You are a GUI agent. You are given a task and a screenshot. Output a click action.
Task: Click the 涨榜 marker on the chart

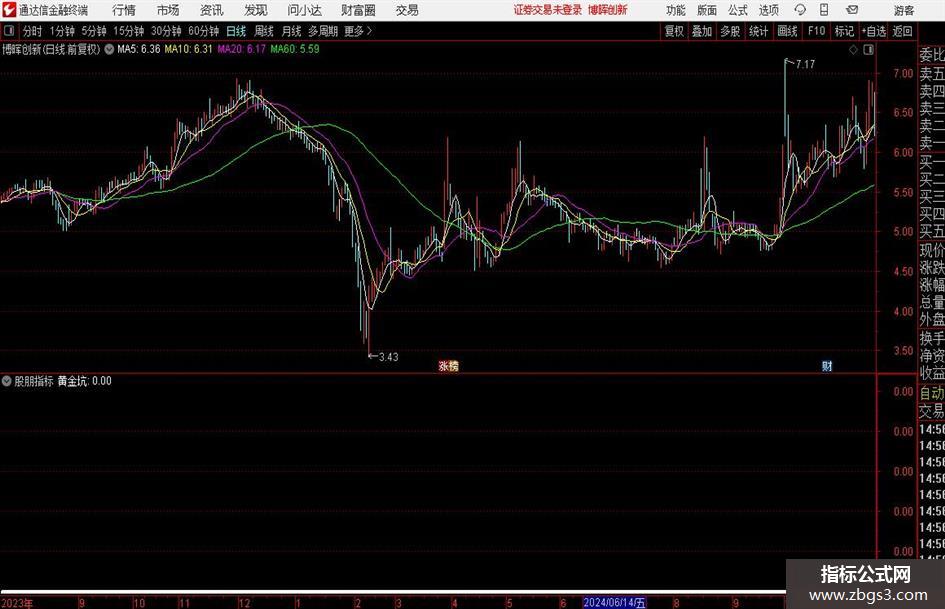[448, 366]
